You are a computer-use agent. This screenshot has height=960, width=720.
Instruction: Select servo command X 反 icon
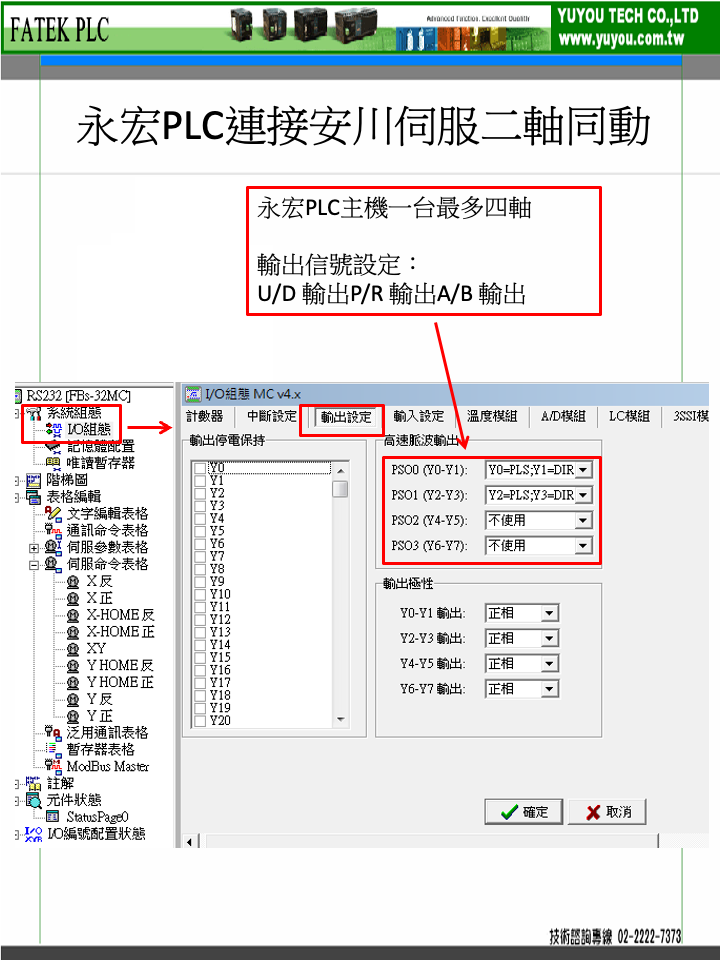coord(73,581)
